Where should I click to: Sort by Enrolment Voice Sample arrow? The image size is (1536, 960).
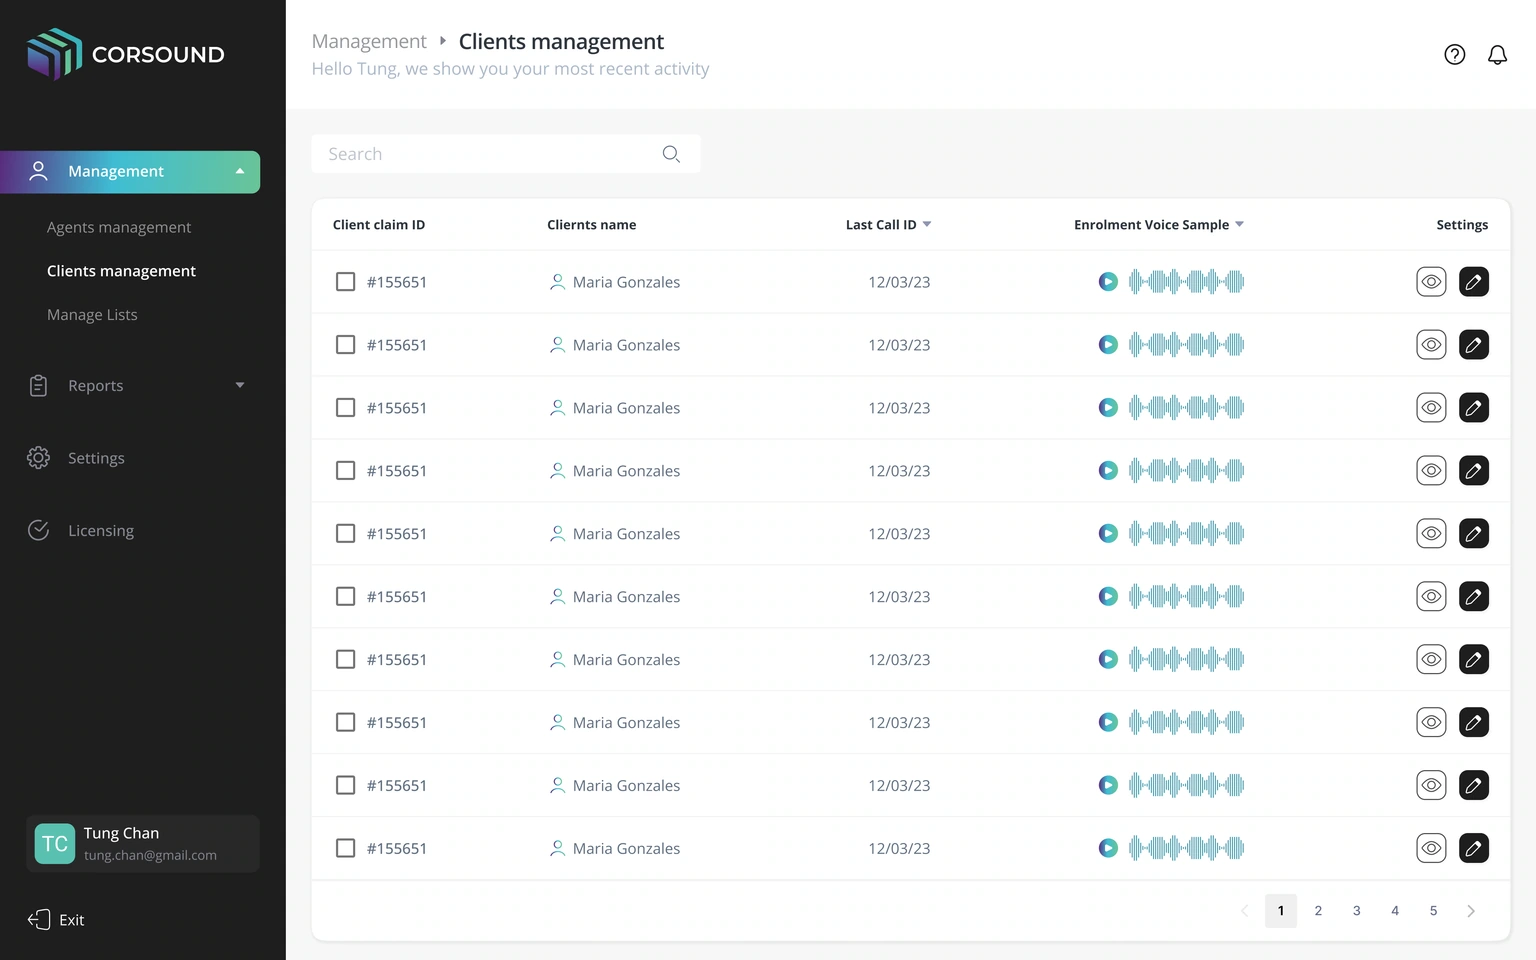point(1239,224)
